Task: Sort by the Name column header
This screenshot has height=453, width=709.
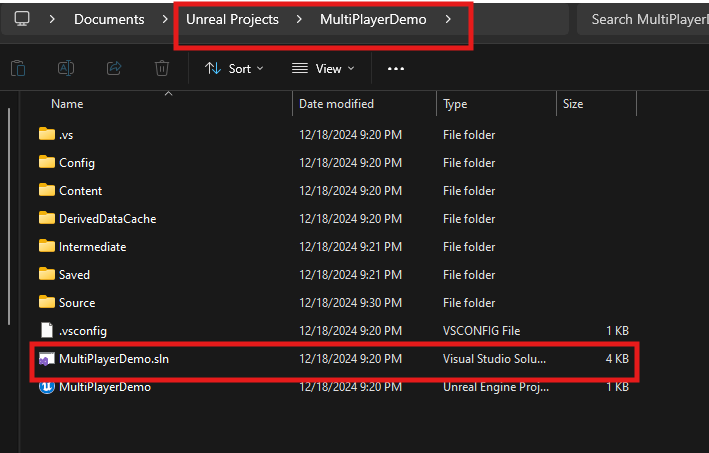Action: [x=67, y=104]
